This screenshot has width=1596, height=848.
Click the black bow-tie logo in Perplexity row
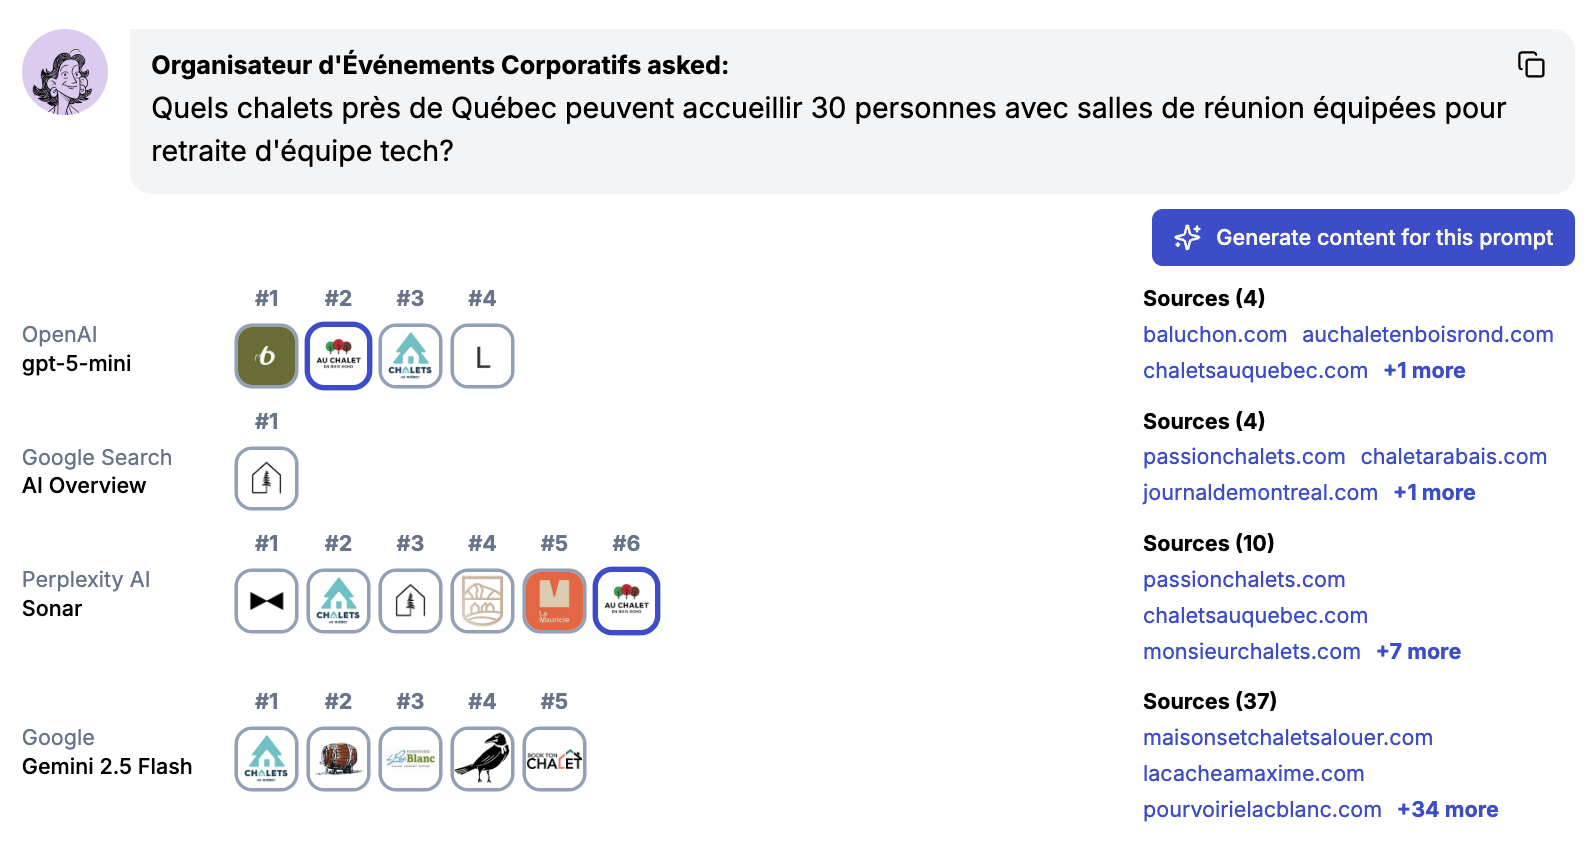[266, 601]
